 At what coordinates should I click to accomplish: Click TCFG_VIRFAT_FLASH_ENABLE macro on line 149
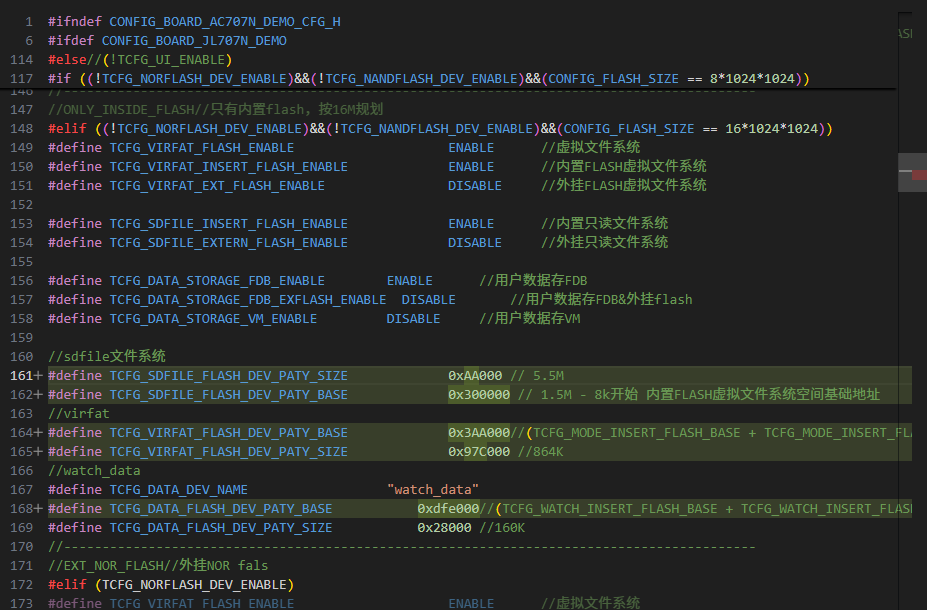coord(202,148)
